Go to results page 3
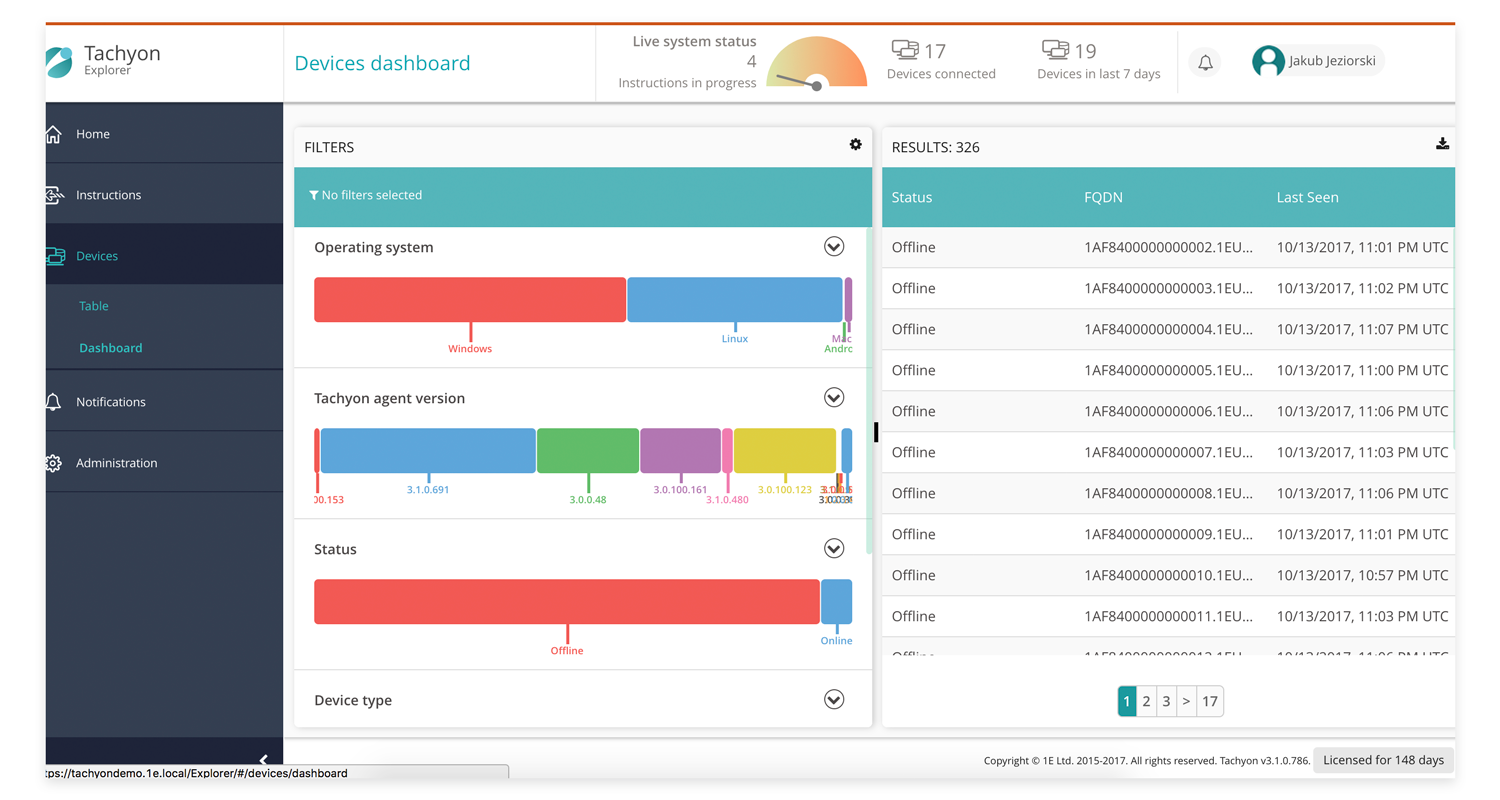 click(1166, 702)
